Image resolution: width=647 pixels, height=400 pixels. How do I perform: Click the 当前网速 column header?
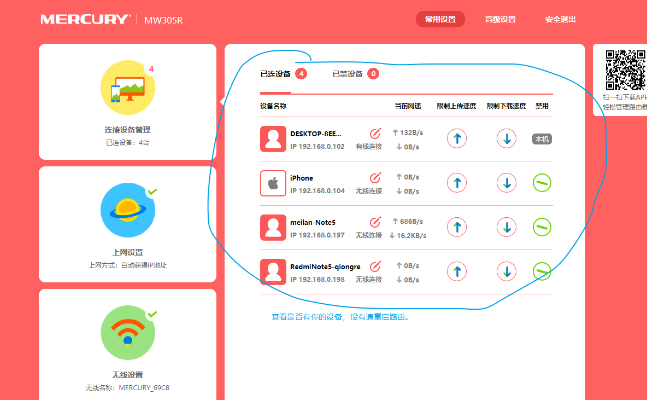click(x=408, y=106)
